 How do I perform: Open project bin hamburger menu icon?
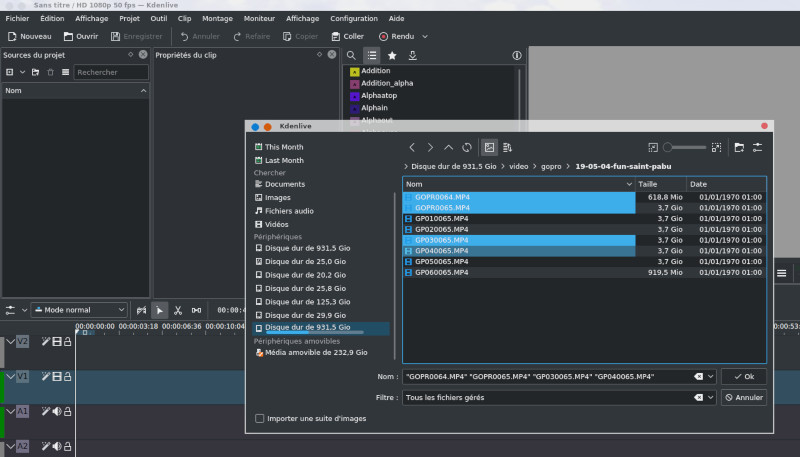tap(65, 72)
